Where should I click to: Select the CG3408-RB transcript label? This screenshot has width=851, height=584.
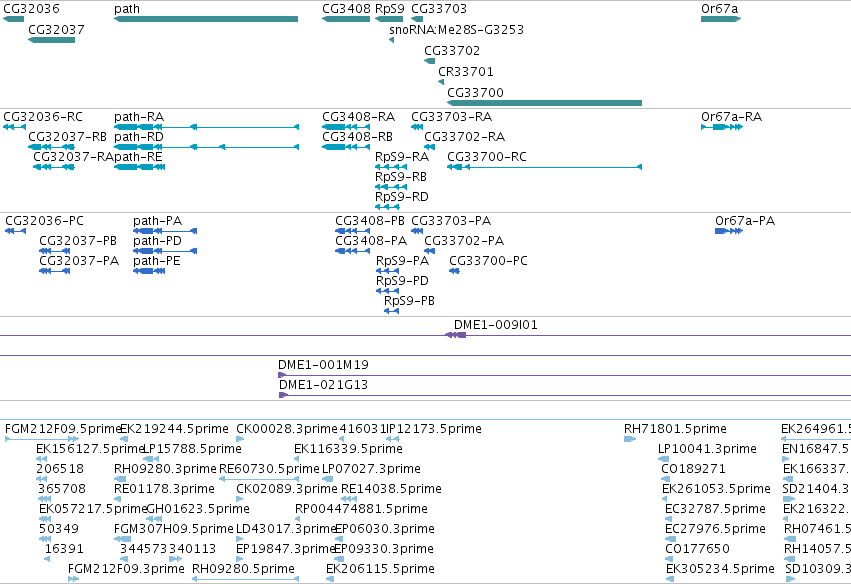358,137
